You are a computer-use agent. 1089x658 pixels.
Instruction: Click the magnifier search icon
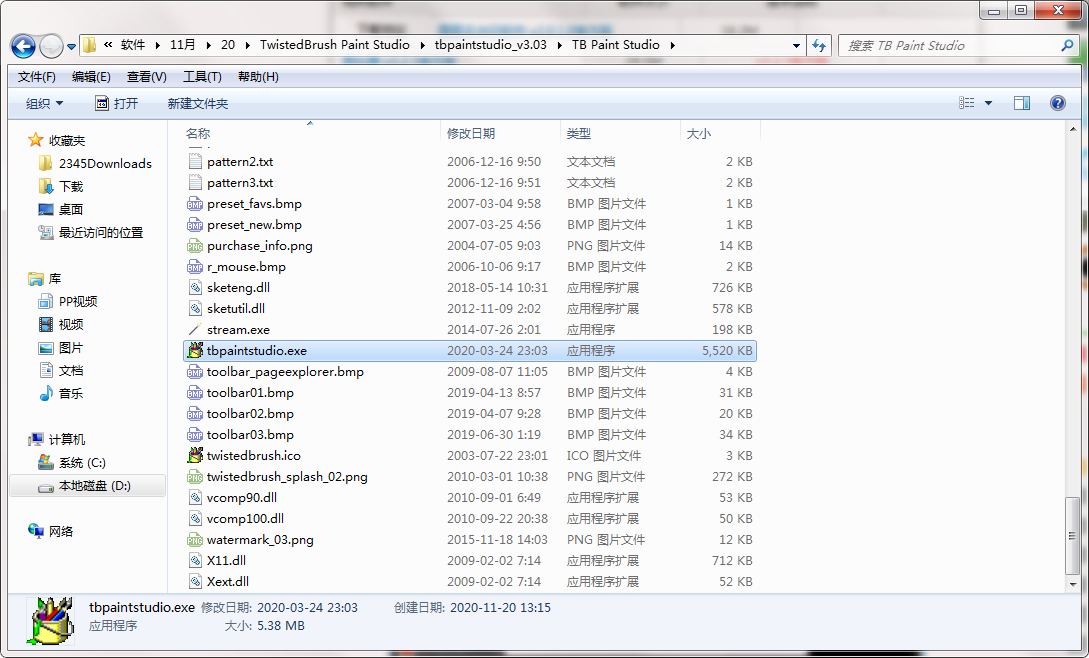tap(1067, 45)
